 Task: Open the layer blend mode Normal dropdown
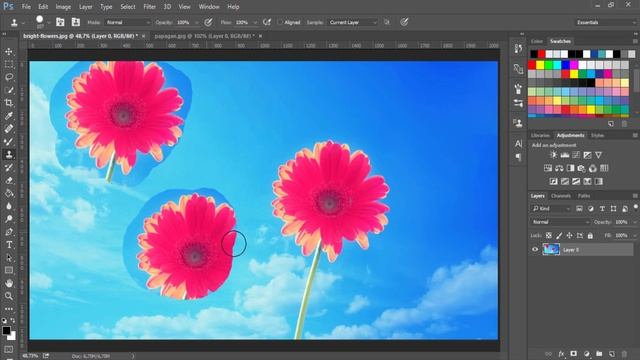[x=560, y=222]
